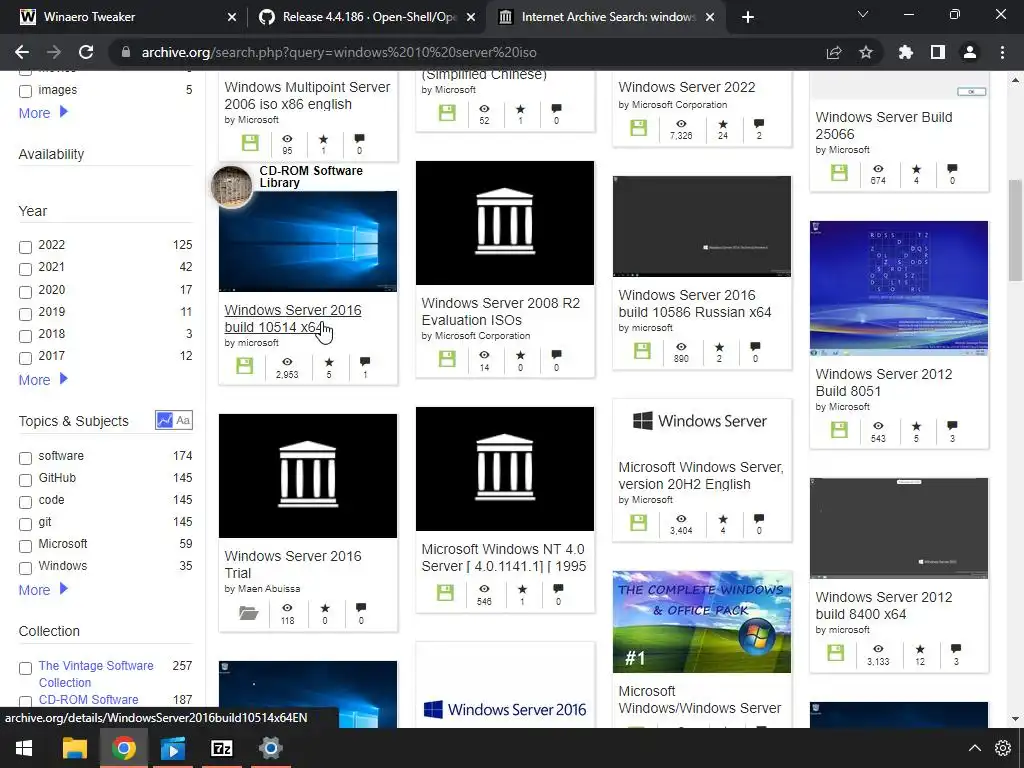Viewport: 1024px width, 768px height.
Task: Open Windows Server 2016 build 10514 x64 link
Action: tap(293, 318)
